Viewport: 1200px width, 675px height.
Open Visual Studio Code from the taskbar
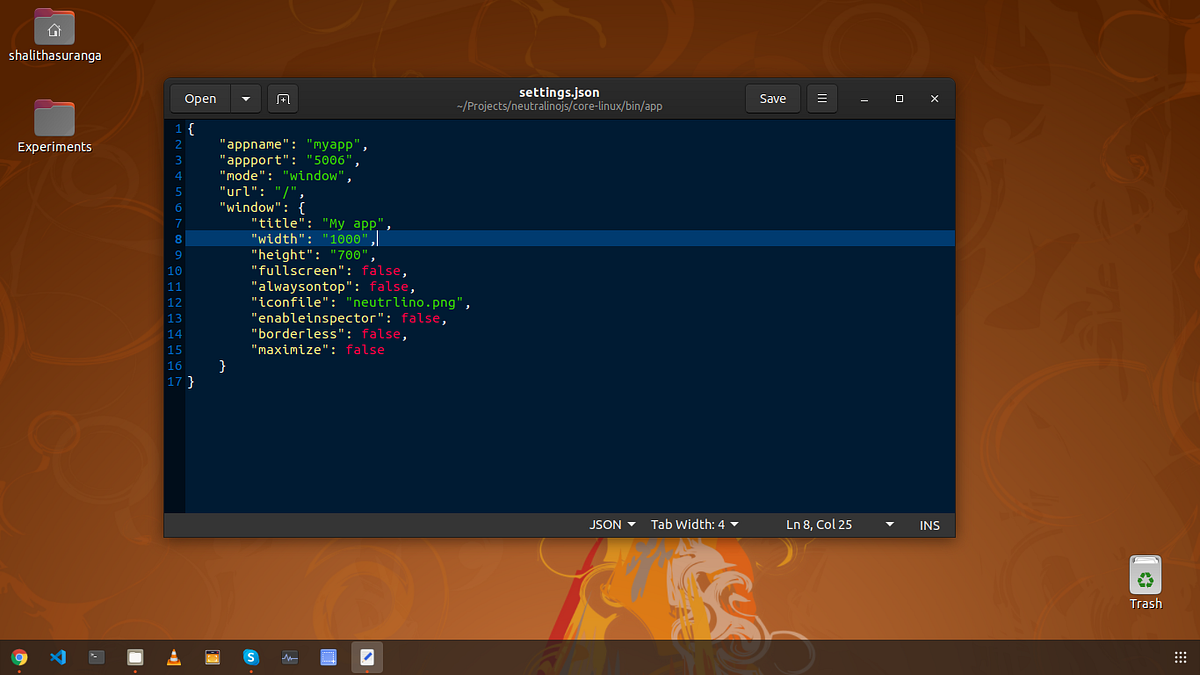pos(58,657)
